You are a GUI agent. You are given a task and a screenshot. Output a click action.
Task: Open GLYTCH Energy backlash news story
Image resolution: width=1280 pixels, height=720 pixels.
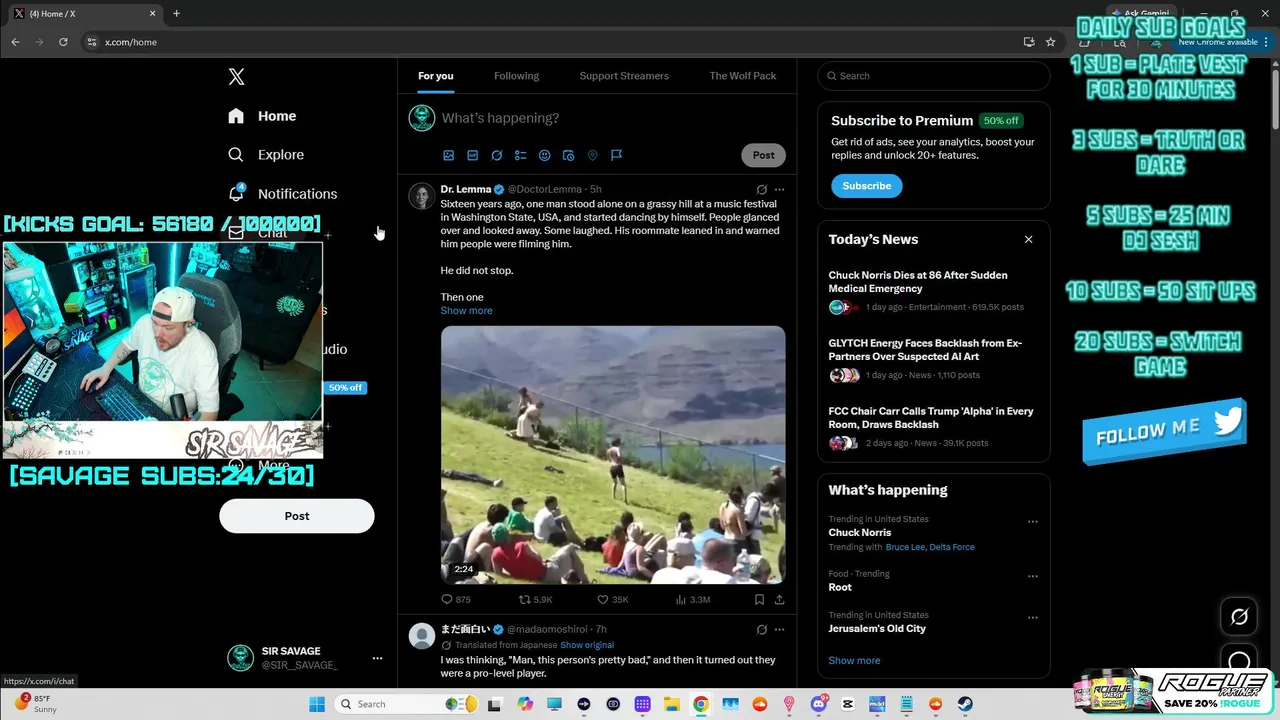[x=925, y=350]
